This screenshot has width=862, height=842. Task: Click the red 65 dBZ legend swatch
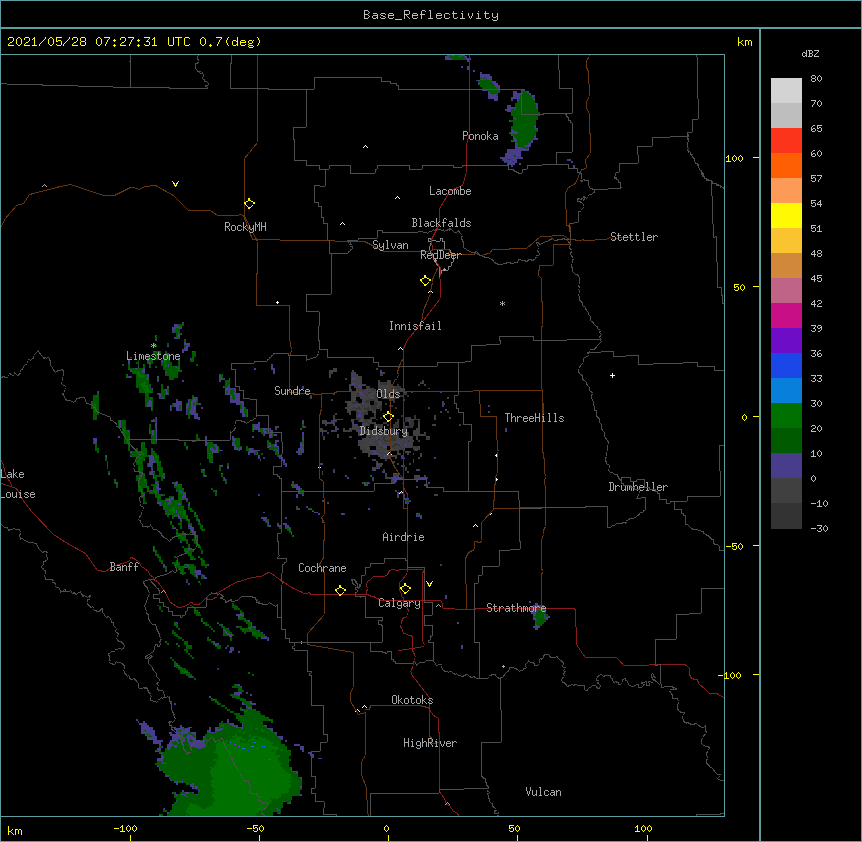pos(786,140)
